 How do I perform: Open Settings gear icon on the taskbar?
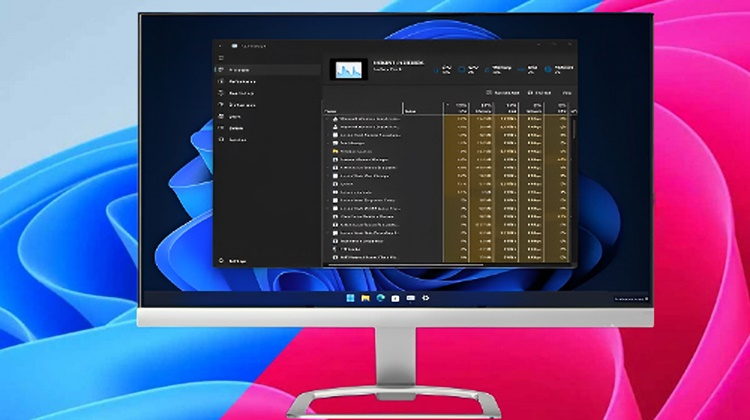(x=425, y=298)
